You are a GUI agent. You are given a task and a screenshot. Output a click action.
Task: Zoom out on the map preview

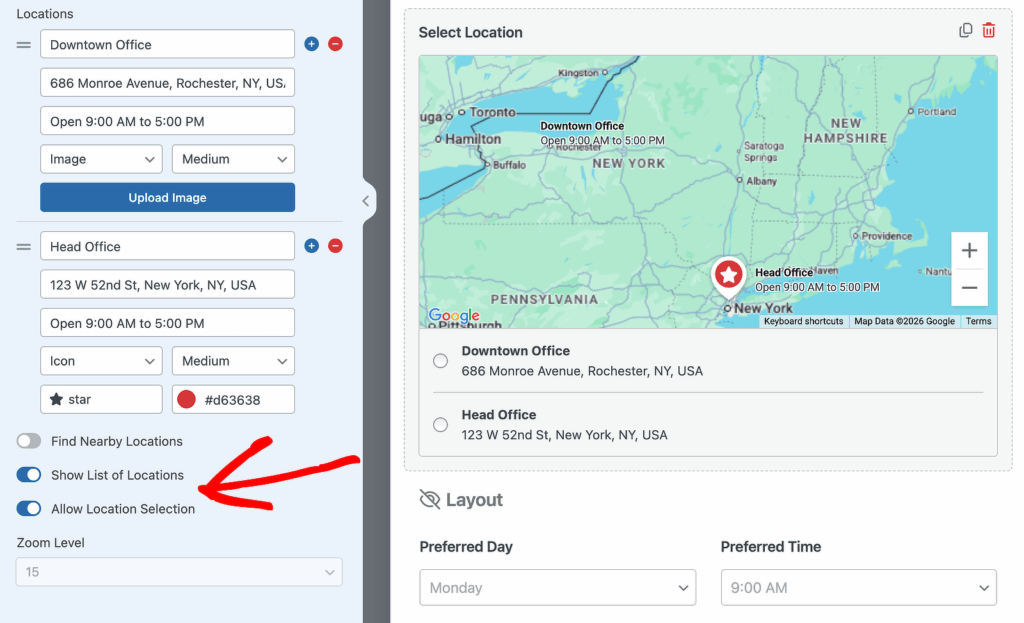click(969, 288)
